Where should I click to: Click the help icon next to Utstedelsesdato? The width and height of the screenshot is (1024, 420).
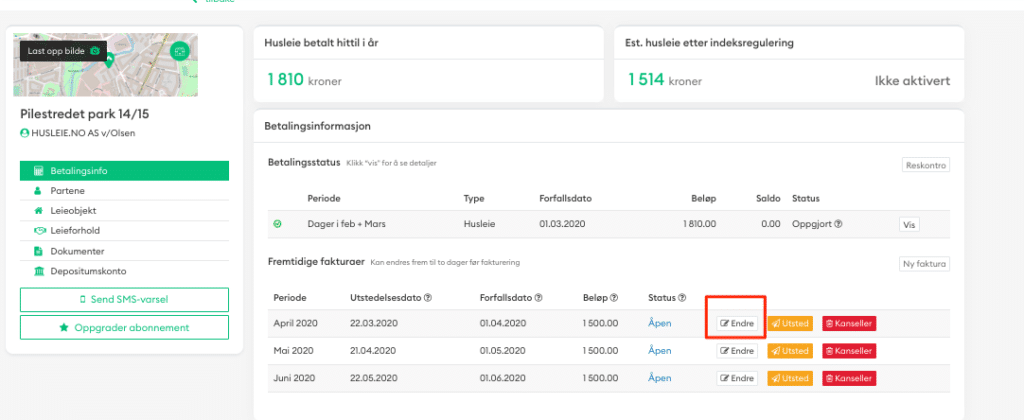point(428,298)
